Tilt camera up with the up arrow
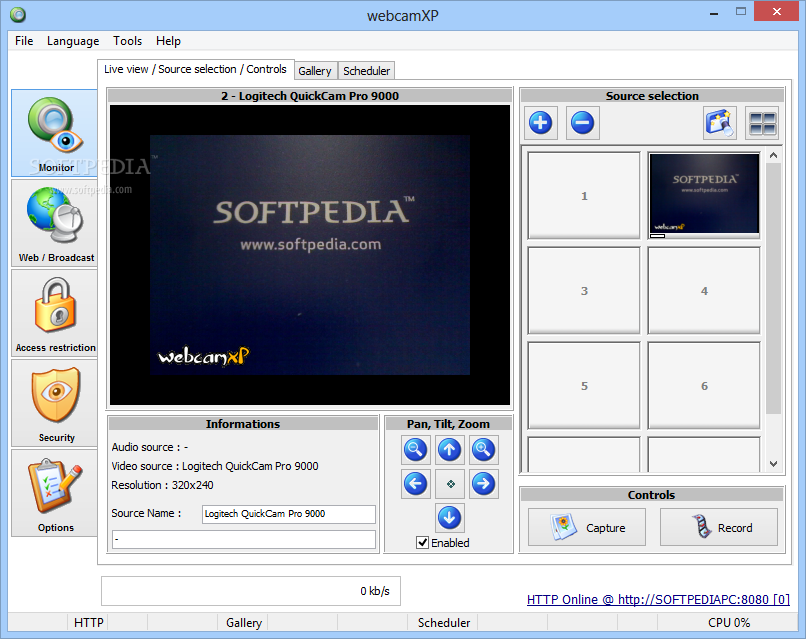This screenshot has width=806, height=639. click(x=449, y=450)
